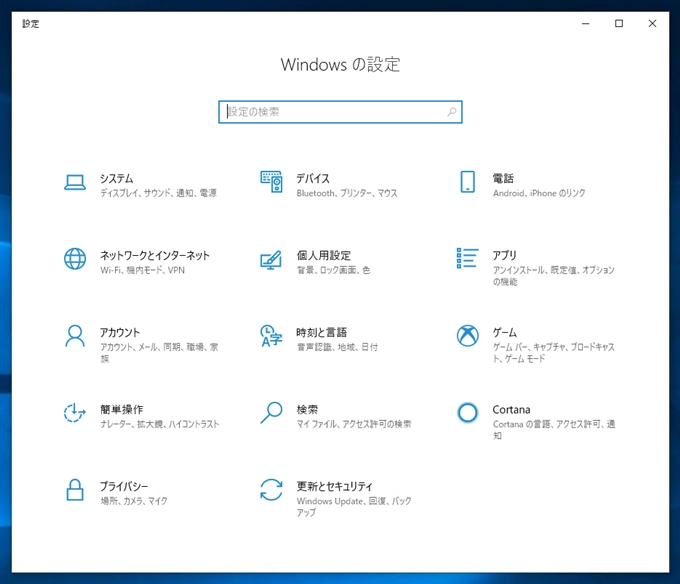Click the Cortana circle icon
680x584 pixels.
click(x=468, y=413)
